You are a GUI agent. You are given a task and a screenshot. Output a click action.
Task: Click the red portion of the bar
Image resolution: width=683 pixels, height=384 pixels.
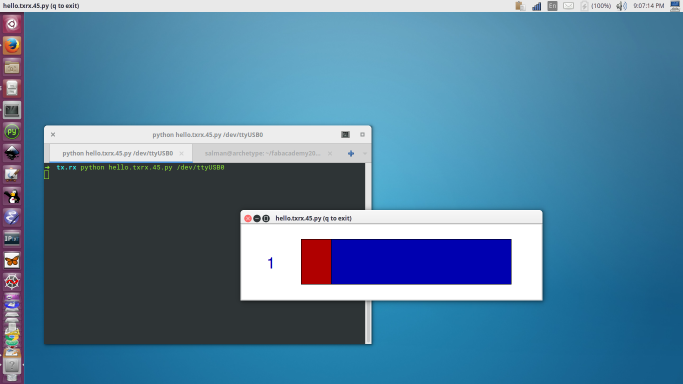[316, 262]
